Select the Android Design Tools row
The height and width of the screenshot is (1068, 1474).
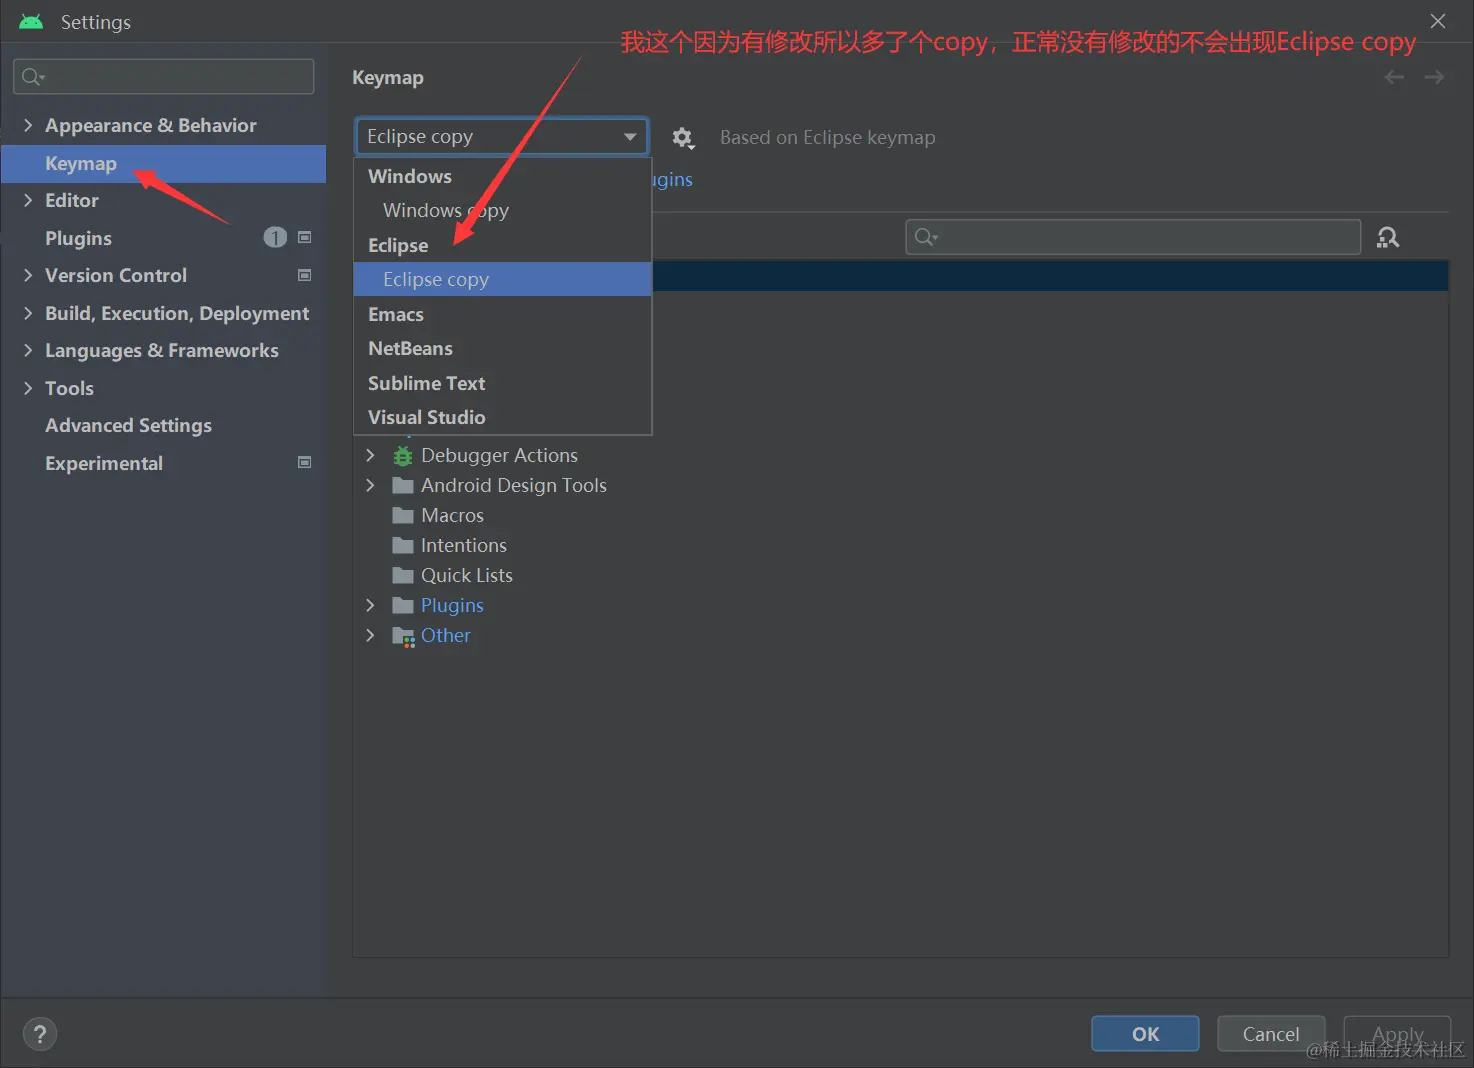513,485
